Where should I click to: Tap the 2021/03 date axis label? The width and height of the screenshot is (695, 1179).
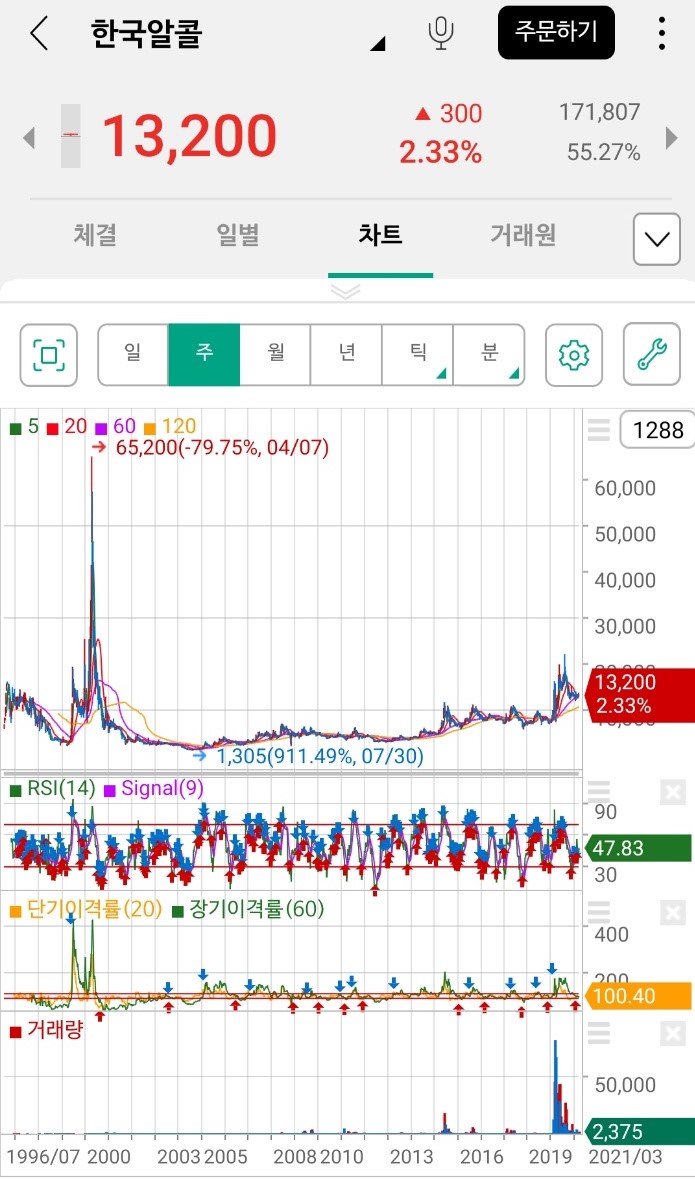(625, 1156)
